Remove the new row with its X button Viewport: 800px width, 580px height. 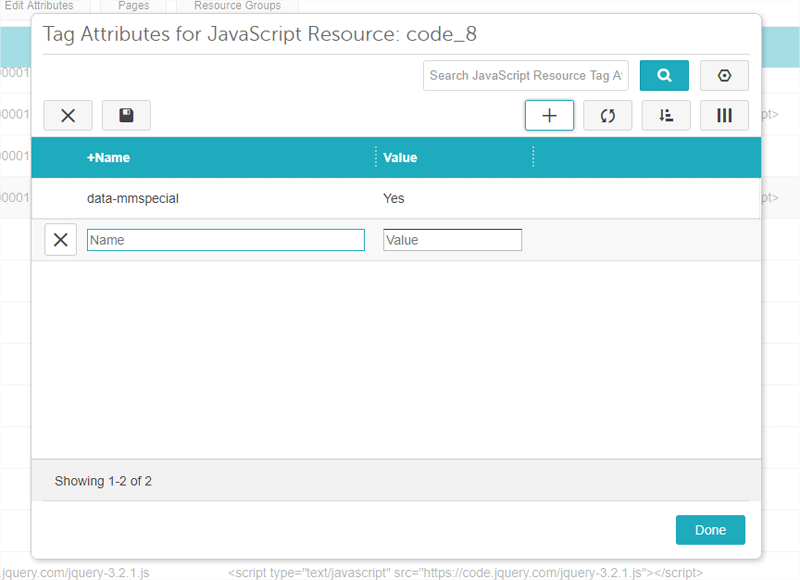pos(60,240)
